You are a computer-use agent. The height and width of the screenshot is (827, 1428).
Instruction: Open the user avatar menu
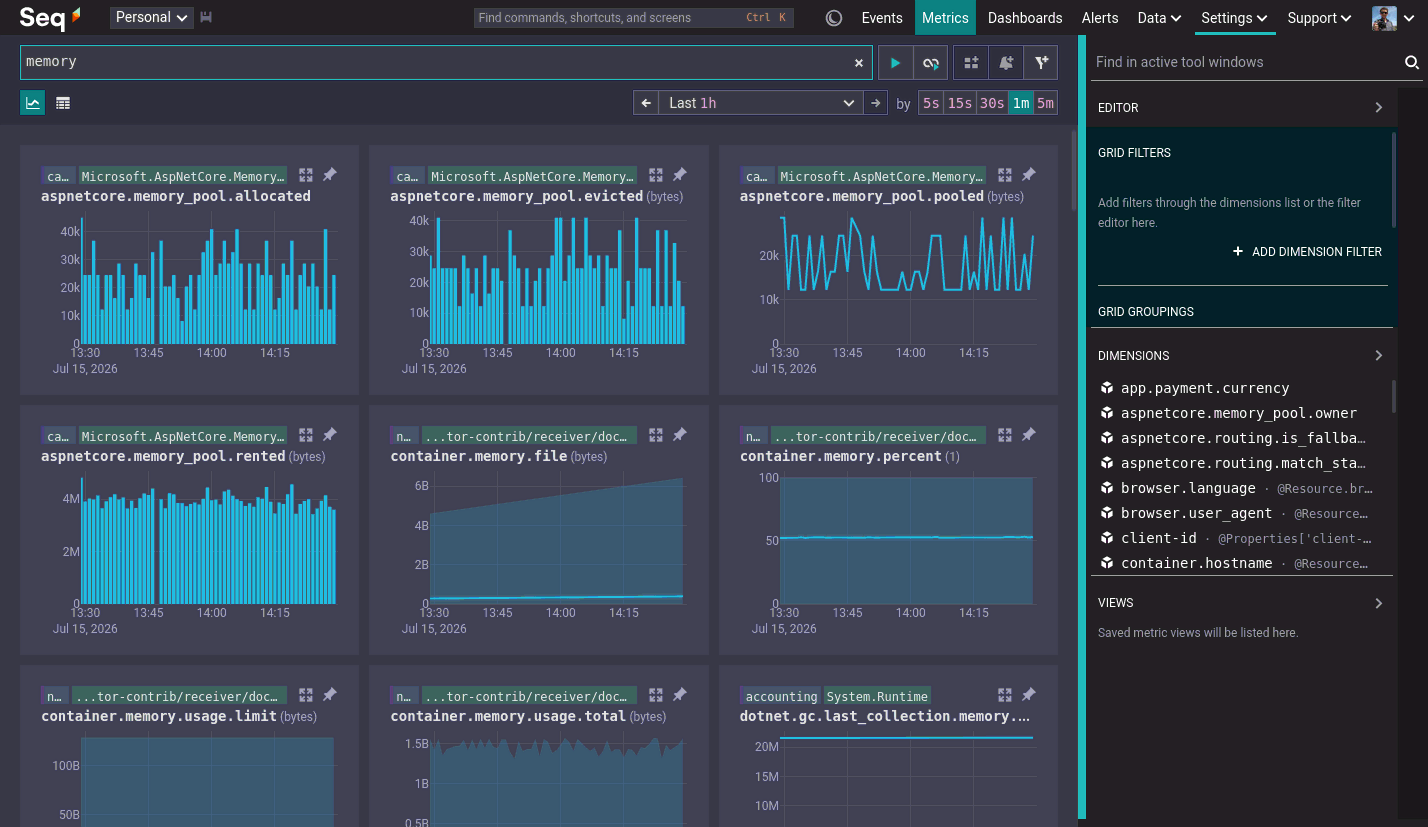click(1393, 18)
